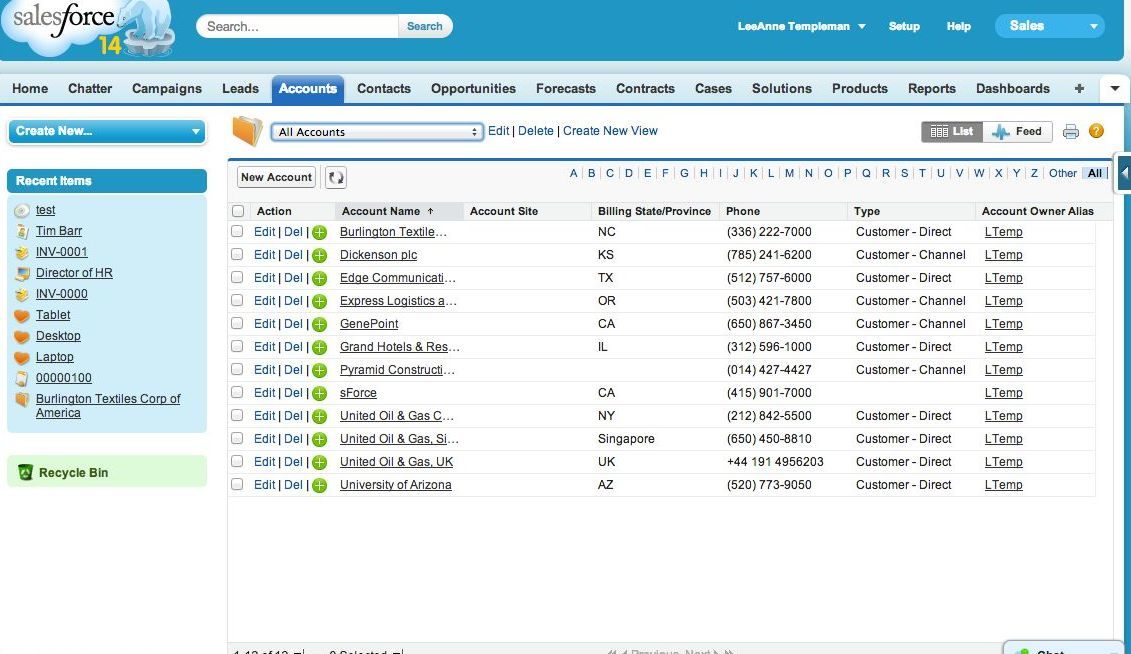
Task: Click the icon beside 00000100 recent item
Action: [x=22, y=378]
